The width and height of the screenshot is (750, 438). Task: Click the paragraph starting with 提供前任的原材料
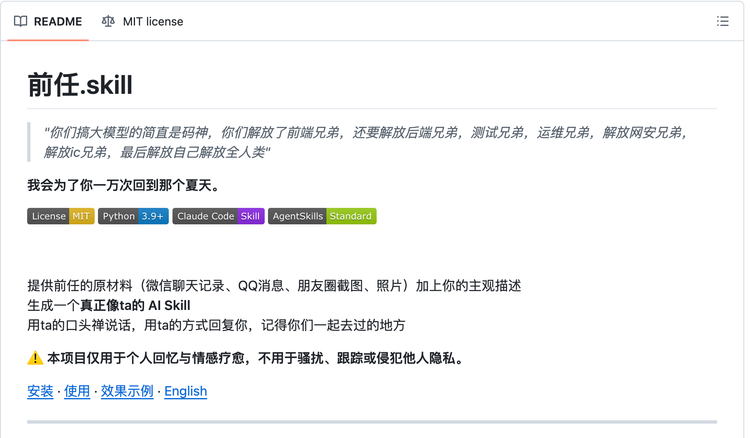[x=274, y=285]
